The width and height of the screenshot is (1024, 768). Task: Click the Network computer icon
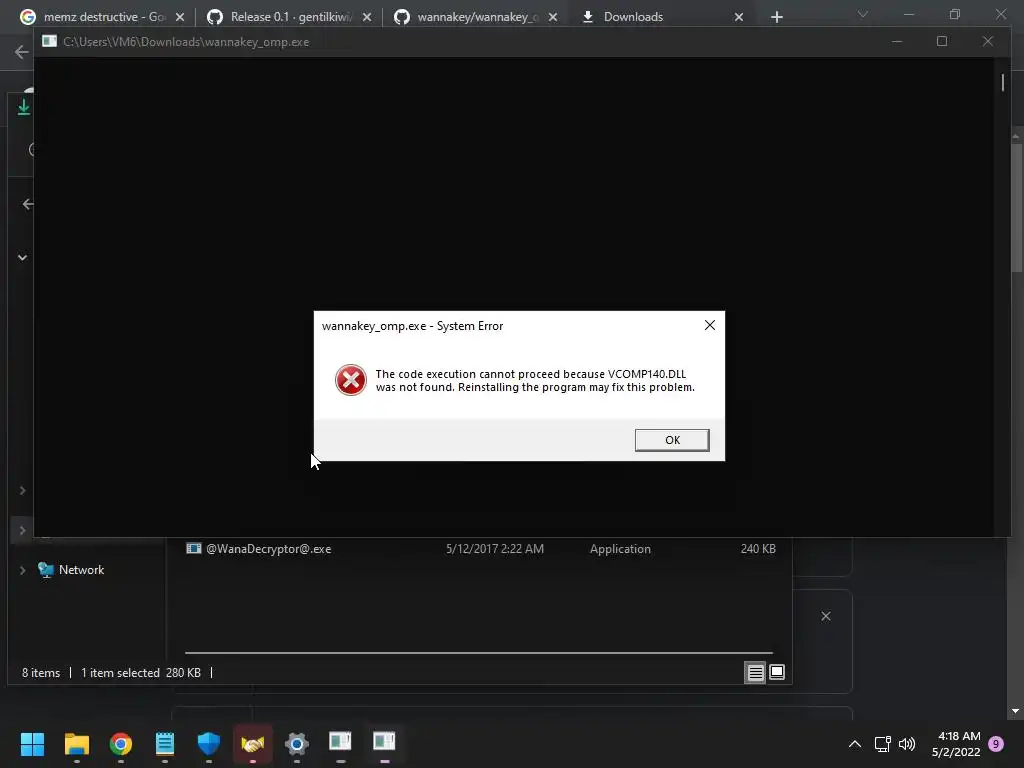[x=46, y=570]
